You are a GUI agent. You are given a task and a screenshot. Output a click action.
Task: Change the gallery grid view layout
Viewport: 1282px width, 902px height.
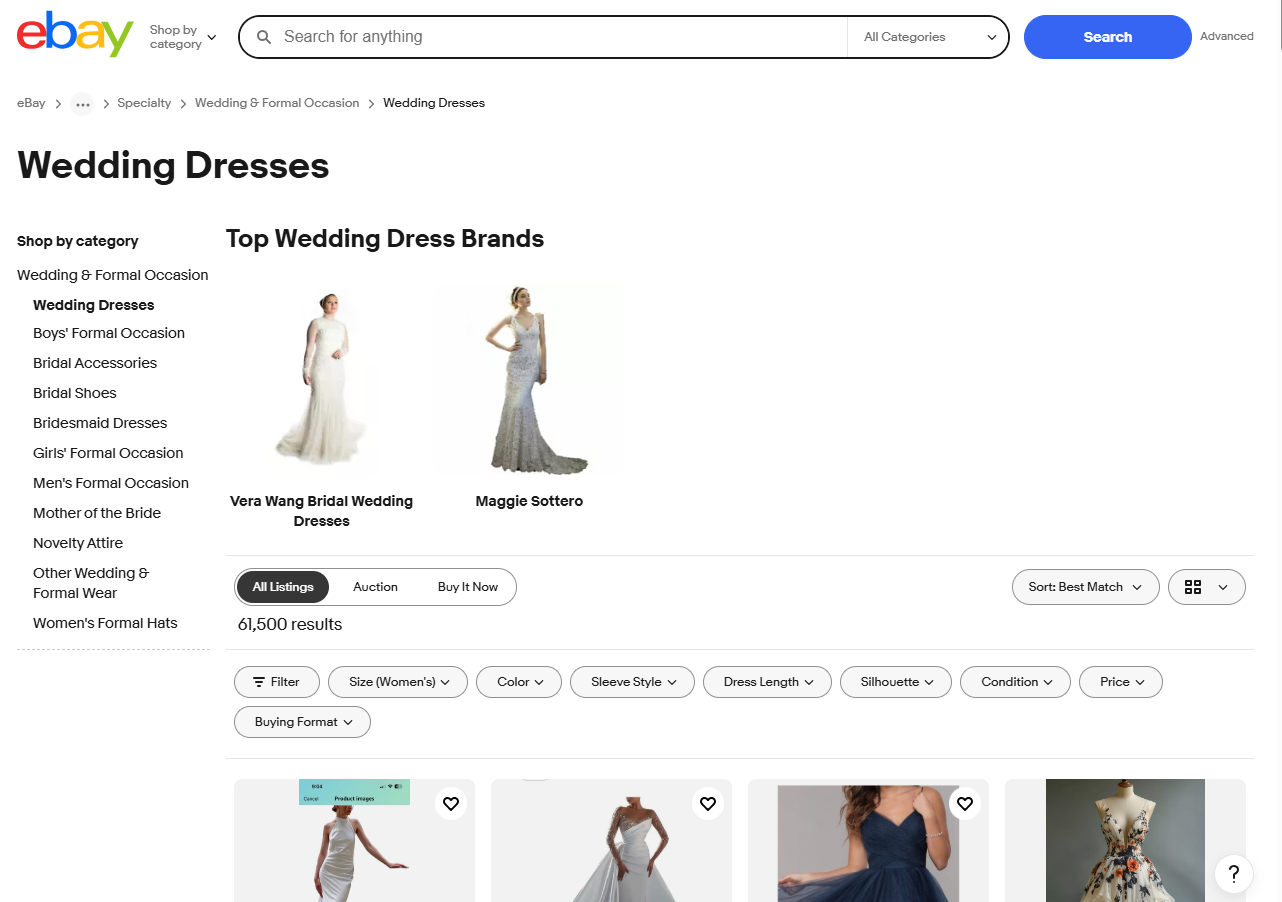coord(1206,587)
